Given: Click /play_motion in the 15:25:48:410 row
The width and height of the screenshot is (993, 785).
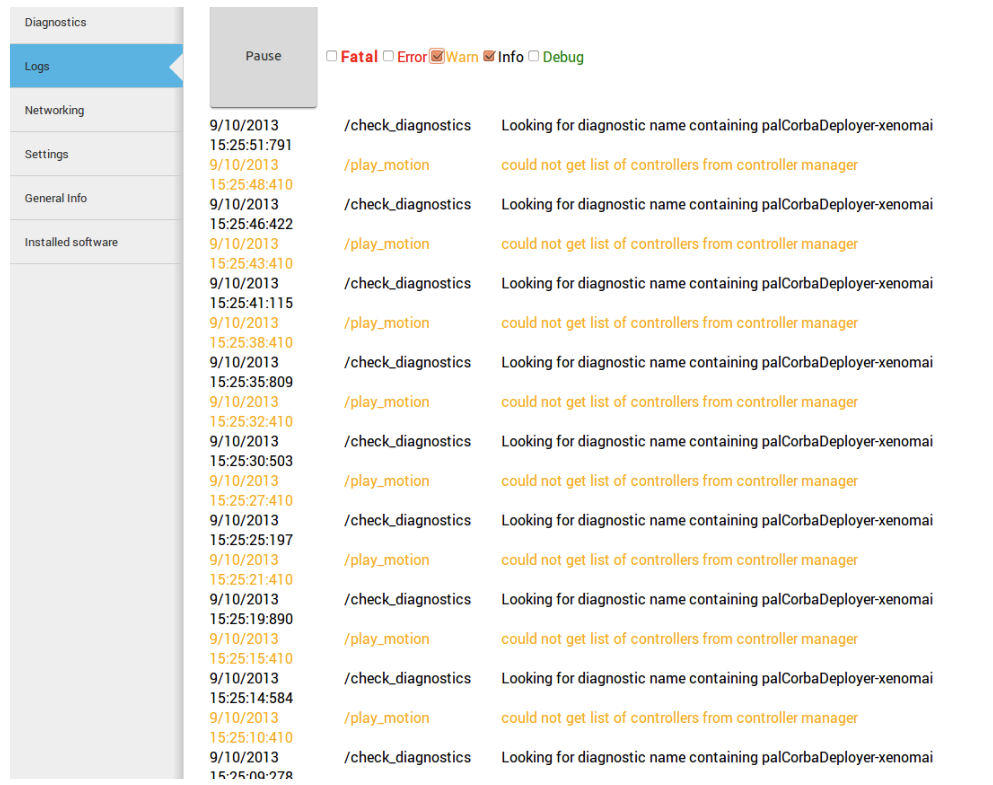Looking at the screenshot, I should [386, 165].
